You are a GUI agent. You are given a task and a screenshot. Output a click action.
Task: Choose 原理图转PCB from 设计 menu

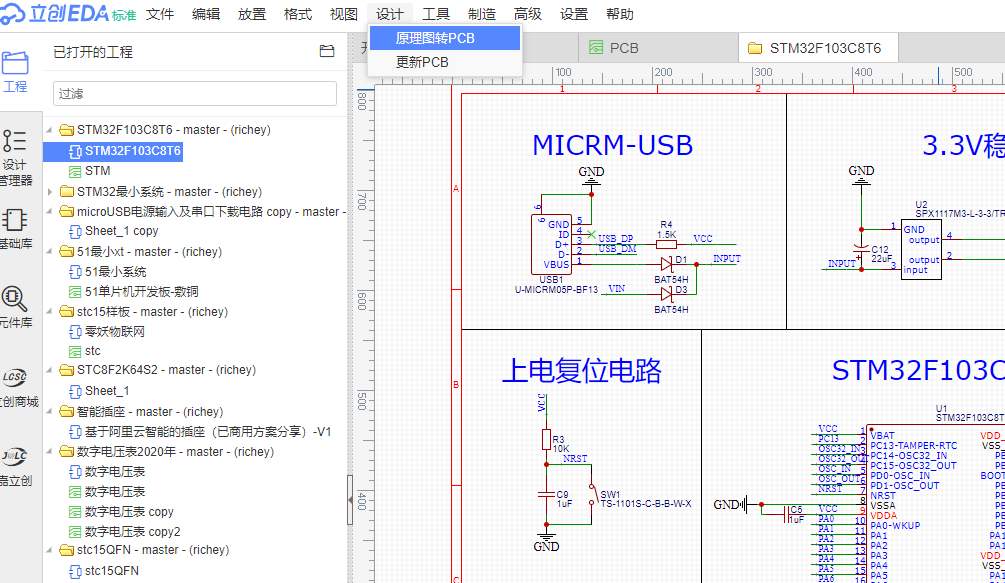445,38
